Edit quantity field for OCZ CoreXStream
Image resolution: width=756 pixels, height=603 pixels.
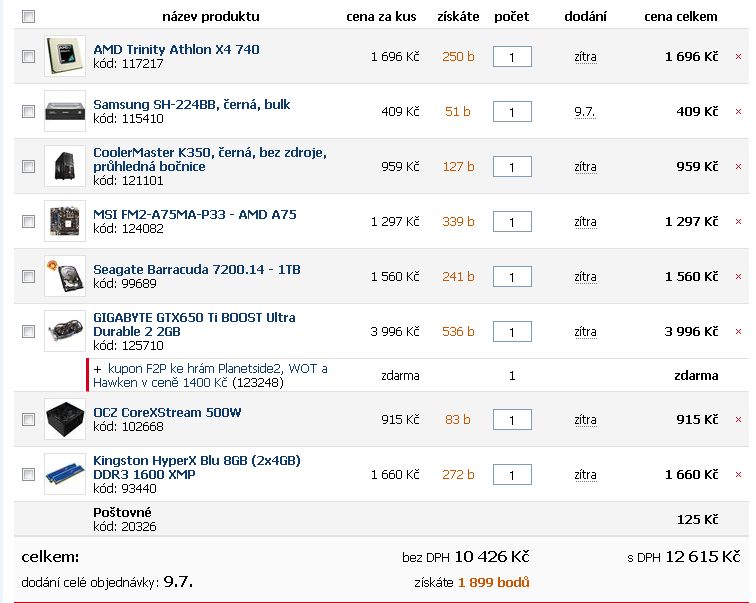[512, 420]
